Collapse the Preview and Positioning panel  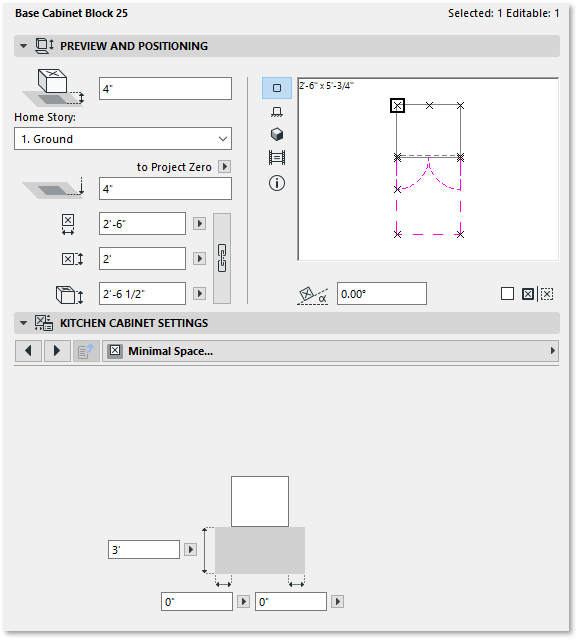point(23,46)
